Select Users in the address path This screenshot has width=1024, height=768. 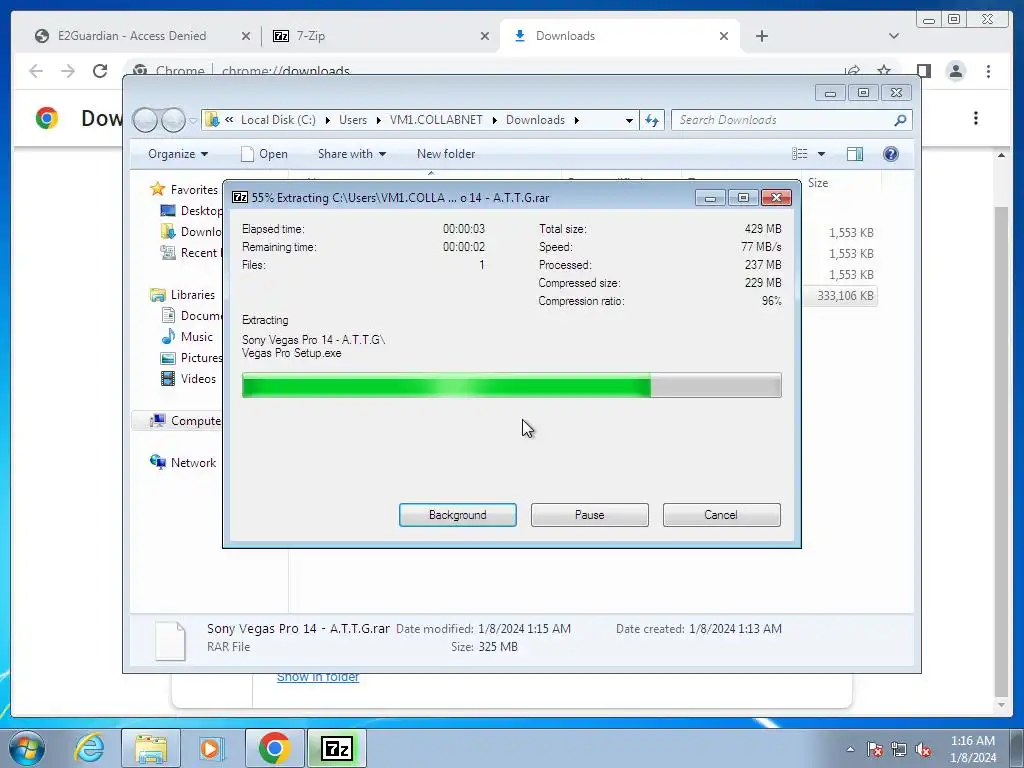[x=353, y=120]
